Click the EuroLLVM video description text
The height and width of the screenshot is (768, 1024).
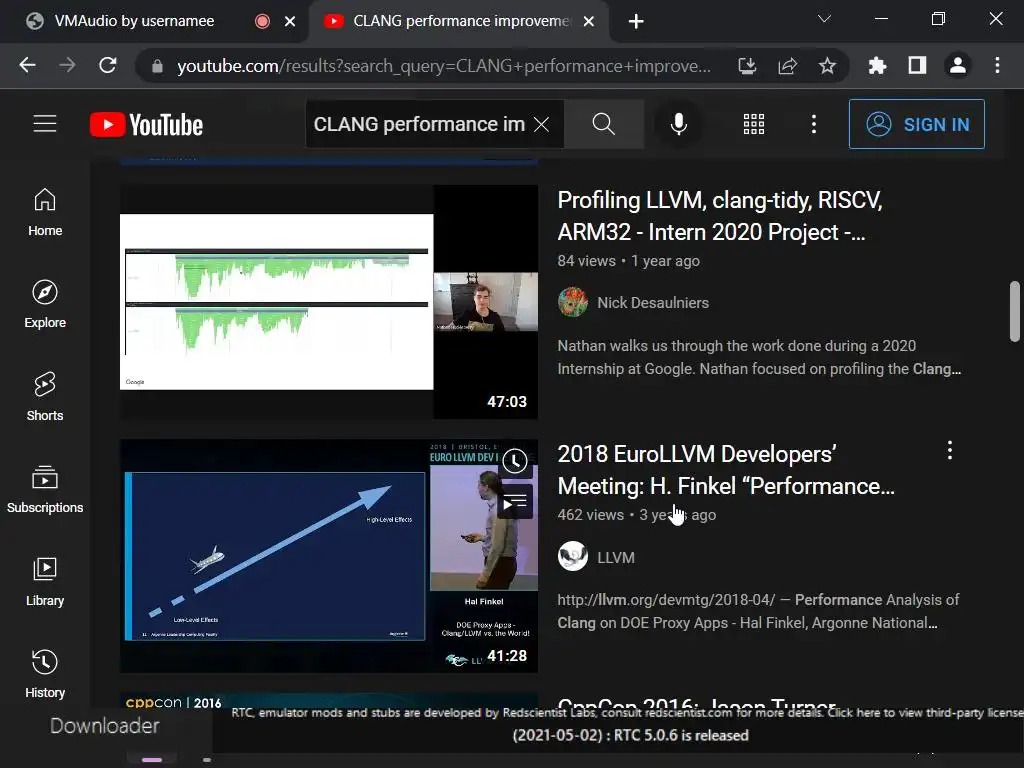coord(758,611)
